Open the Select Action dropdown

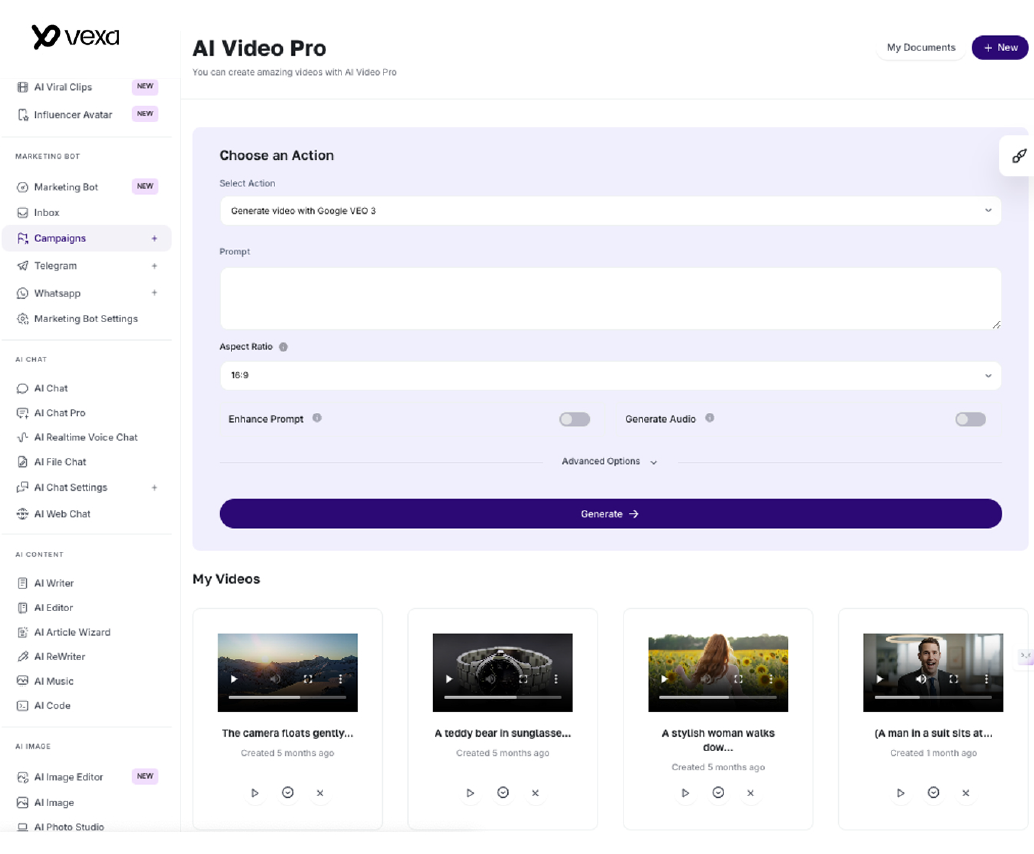point(610,211)
